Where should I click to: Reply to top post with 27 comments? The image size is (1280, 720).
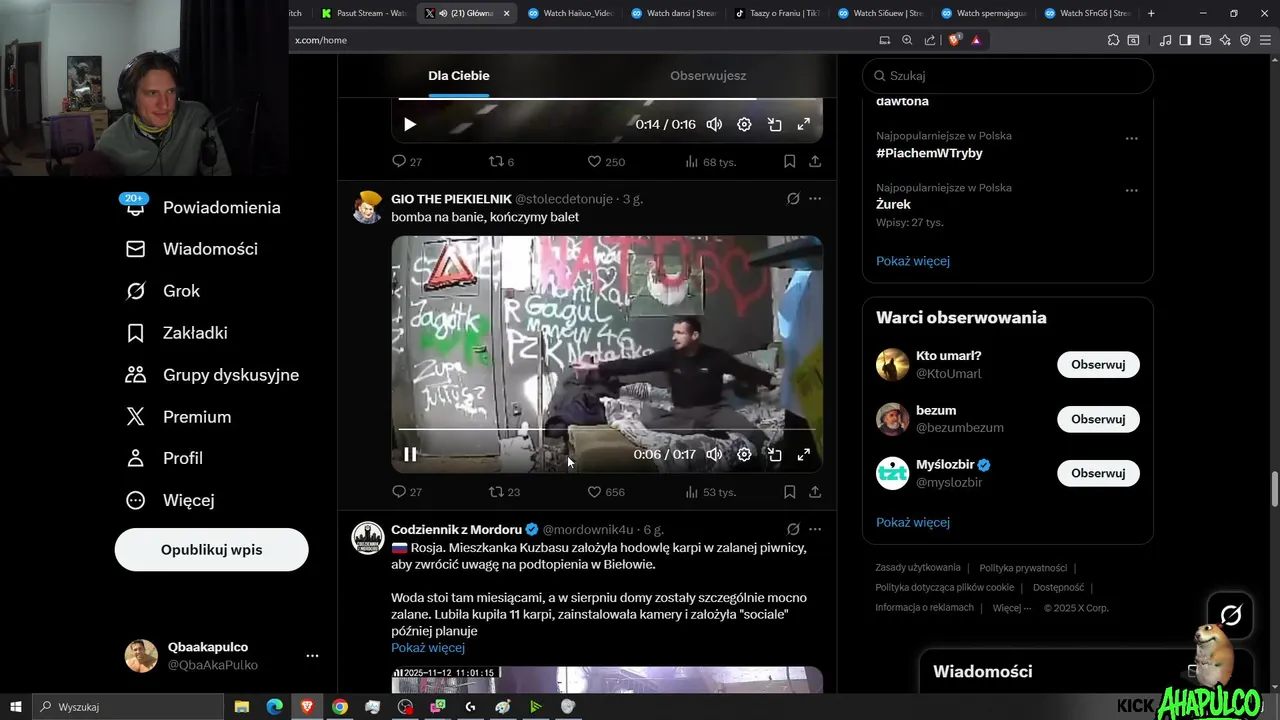[x=407, y=161]
